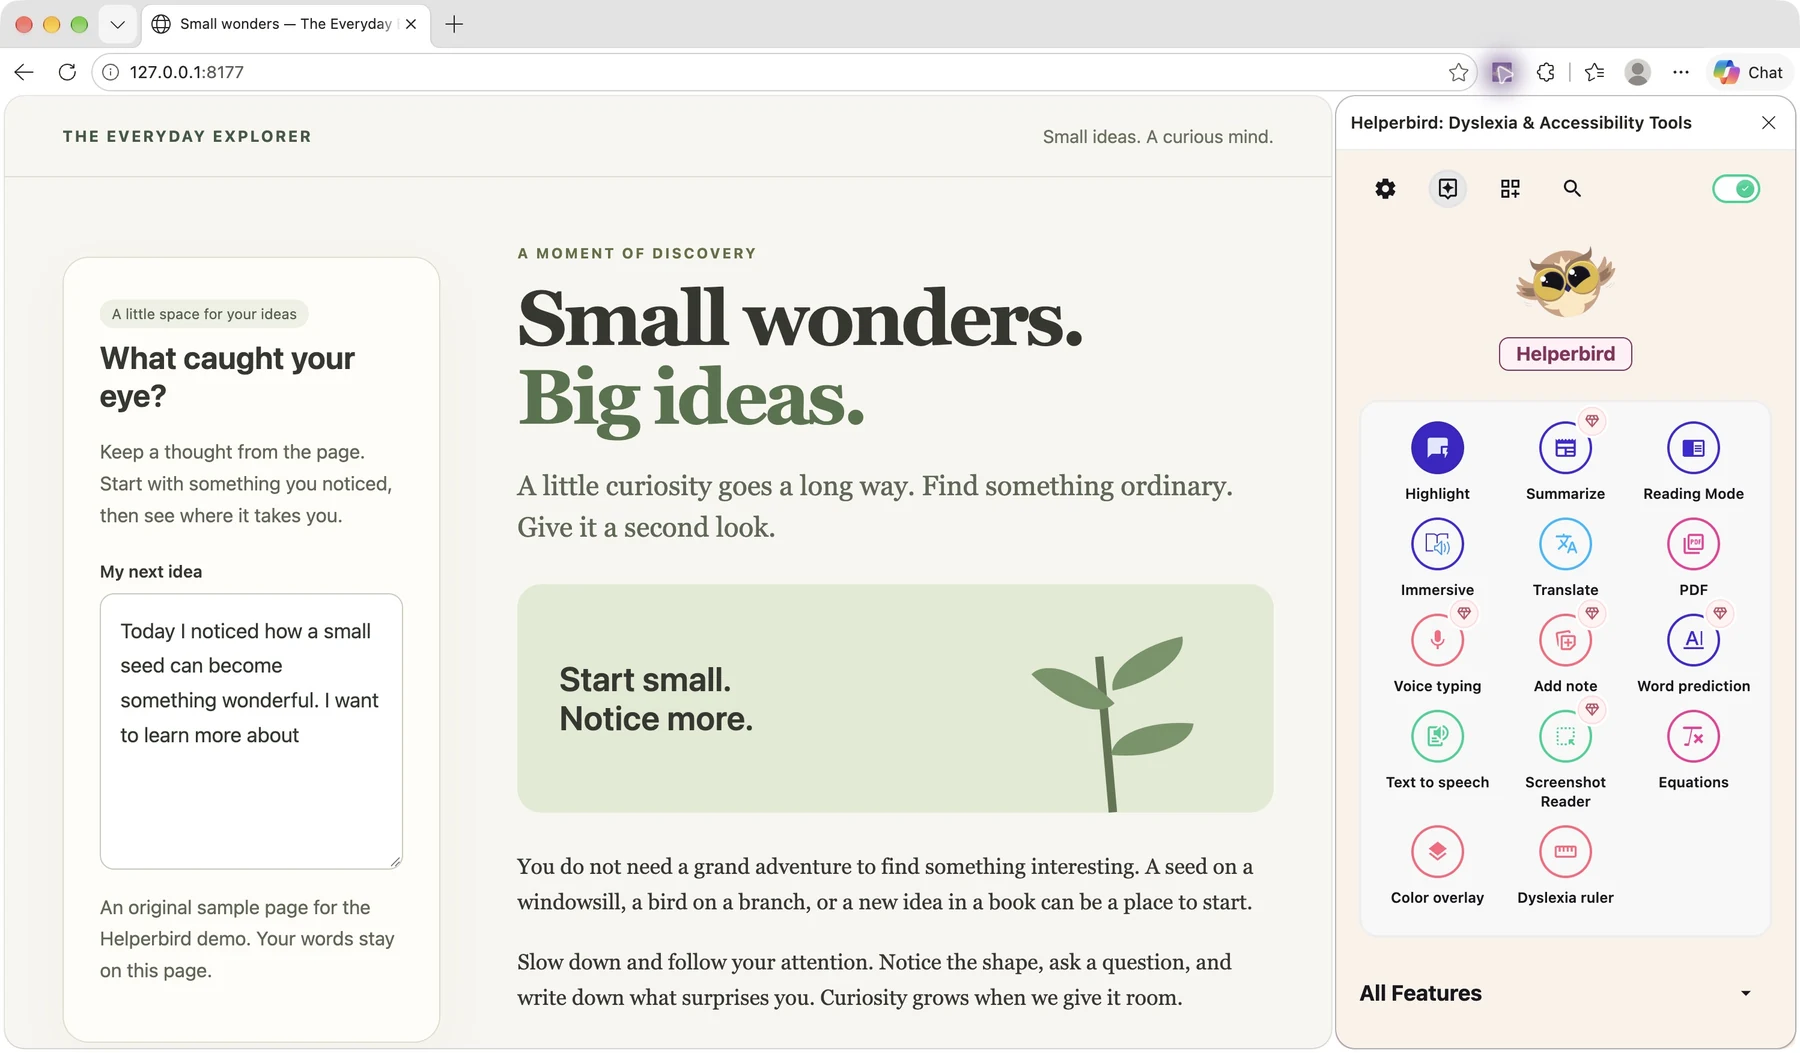Image resolution: width=1800 pixels, height=1053 pixels.
Task: Select the starred favorites panel icon
Action: point(1447,189)
